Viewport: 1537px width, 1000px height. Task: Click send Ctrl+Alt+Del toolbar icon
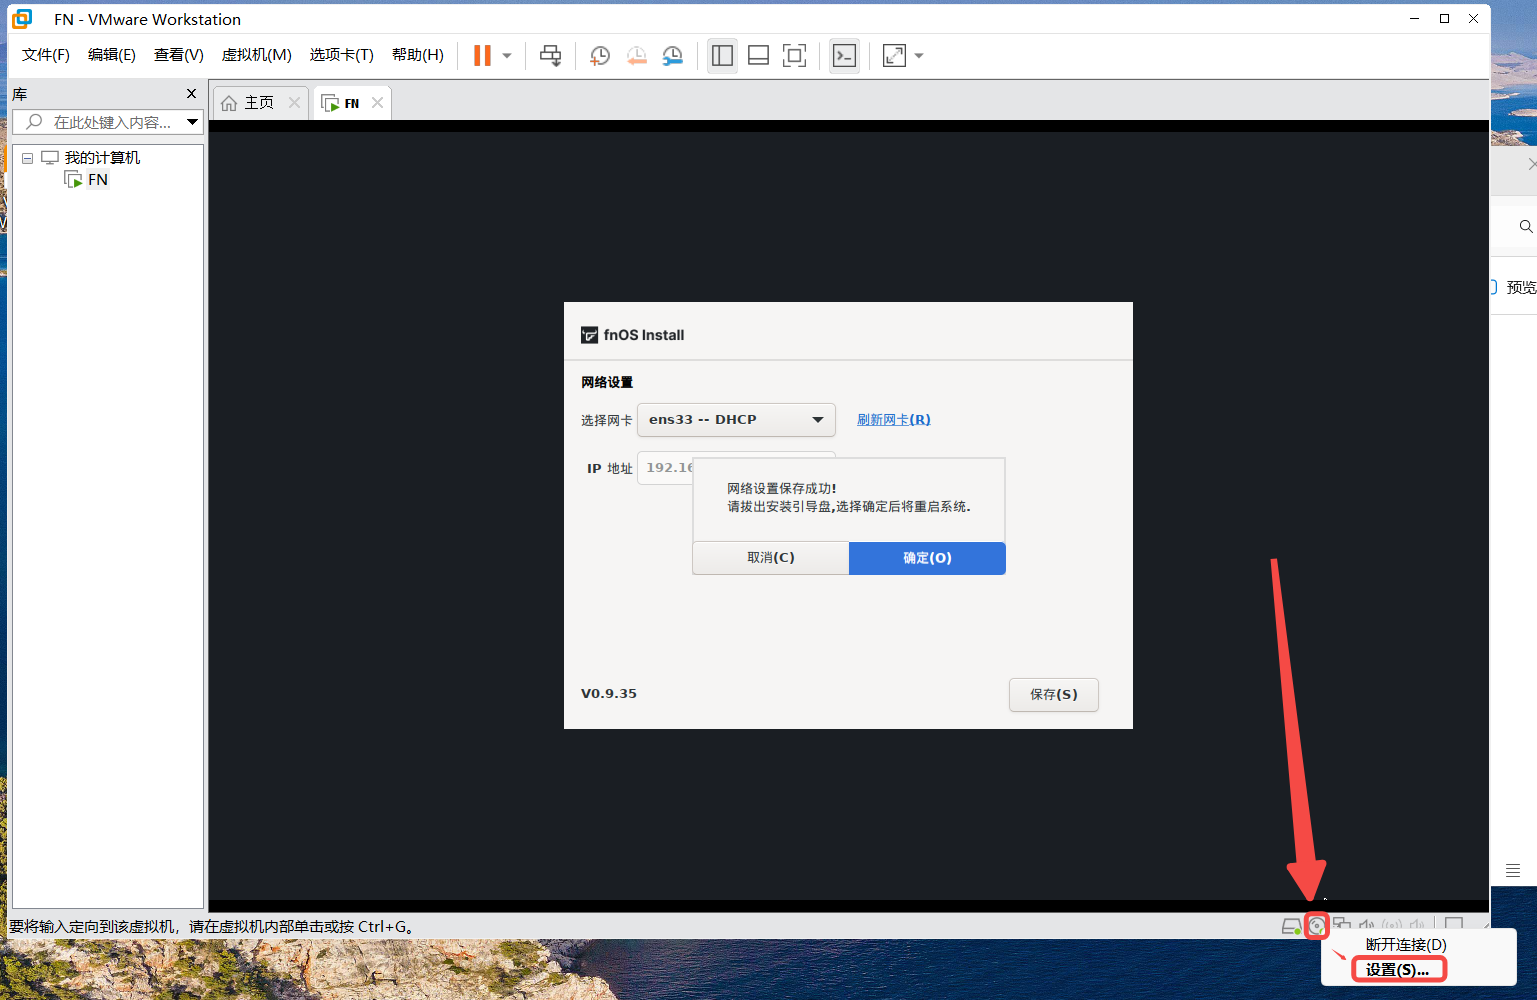tap(550, 56)
